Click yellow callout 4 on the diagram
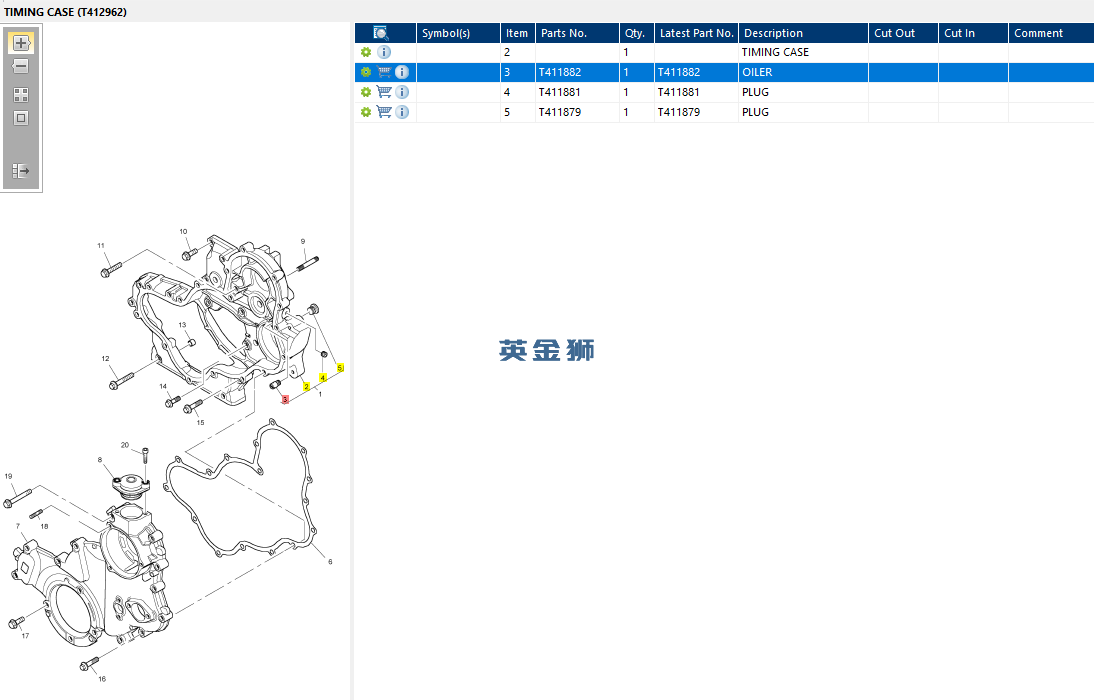1094x700 pixels. tap(323, 378)
